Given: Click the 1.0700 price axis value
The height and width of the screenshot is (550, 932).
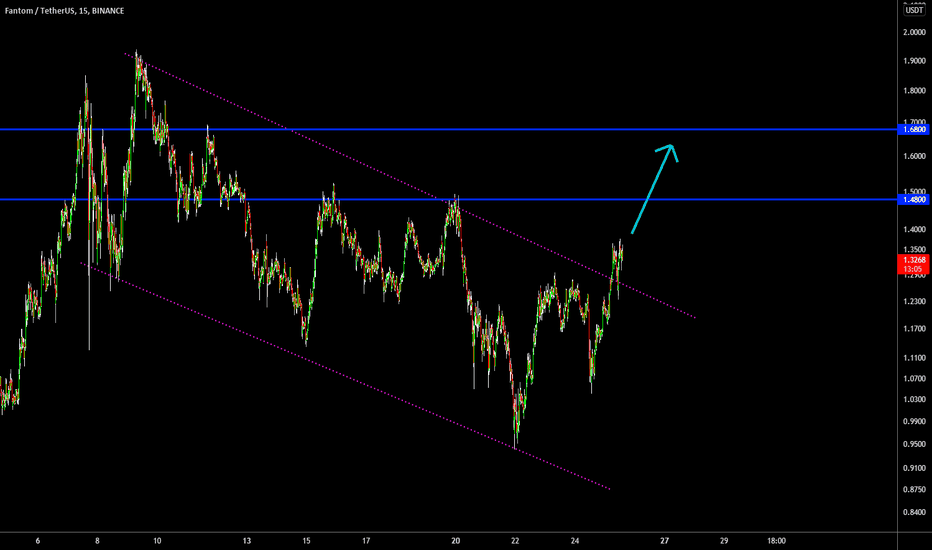Looking at the screenshot, I should [914, 379].
